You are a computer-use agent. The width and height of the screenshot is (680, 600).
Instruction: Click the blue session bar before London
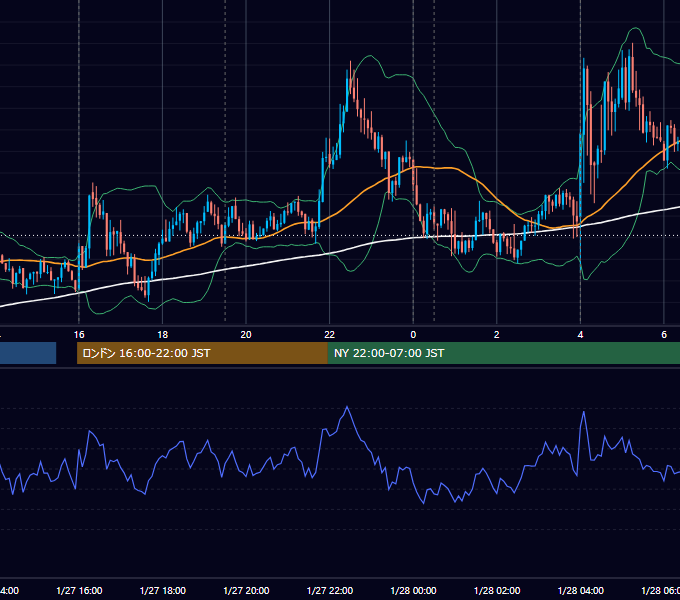point(28,353)
